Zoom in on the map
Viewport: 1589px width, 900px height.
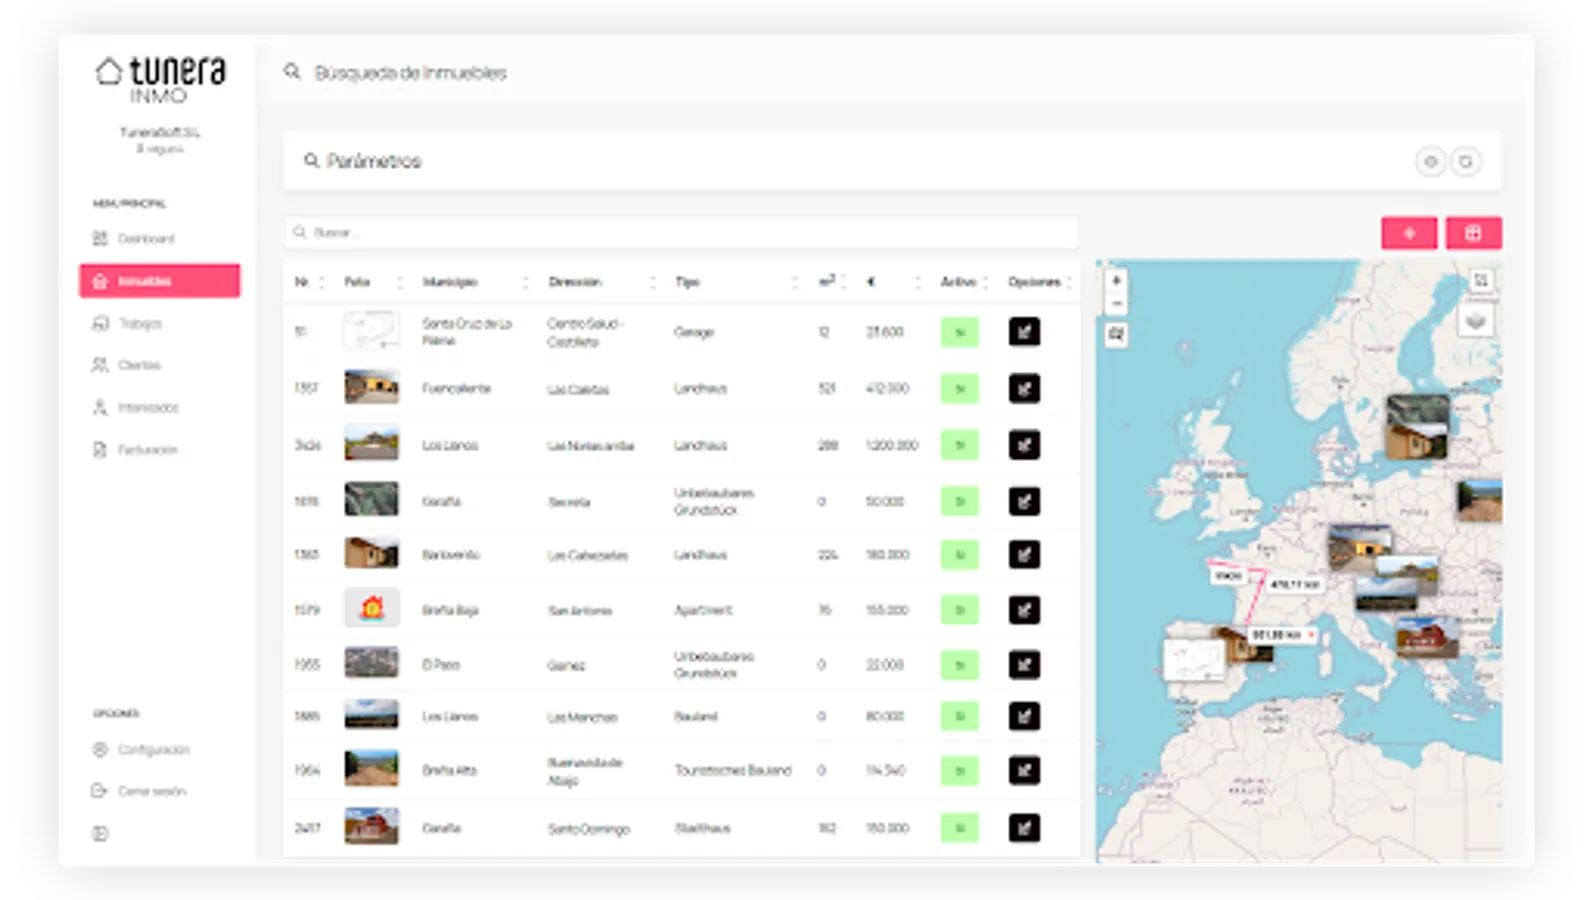1116,281
